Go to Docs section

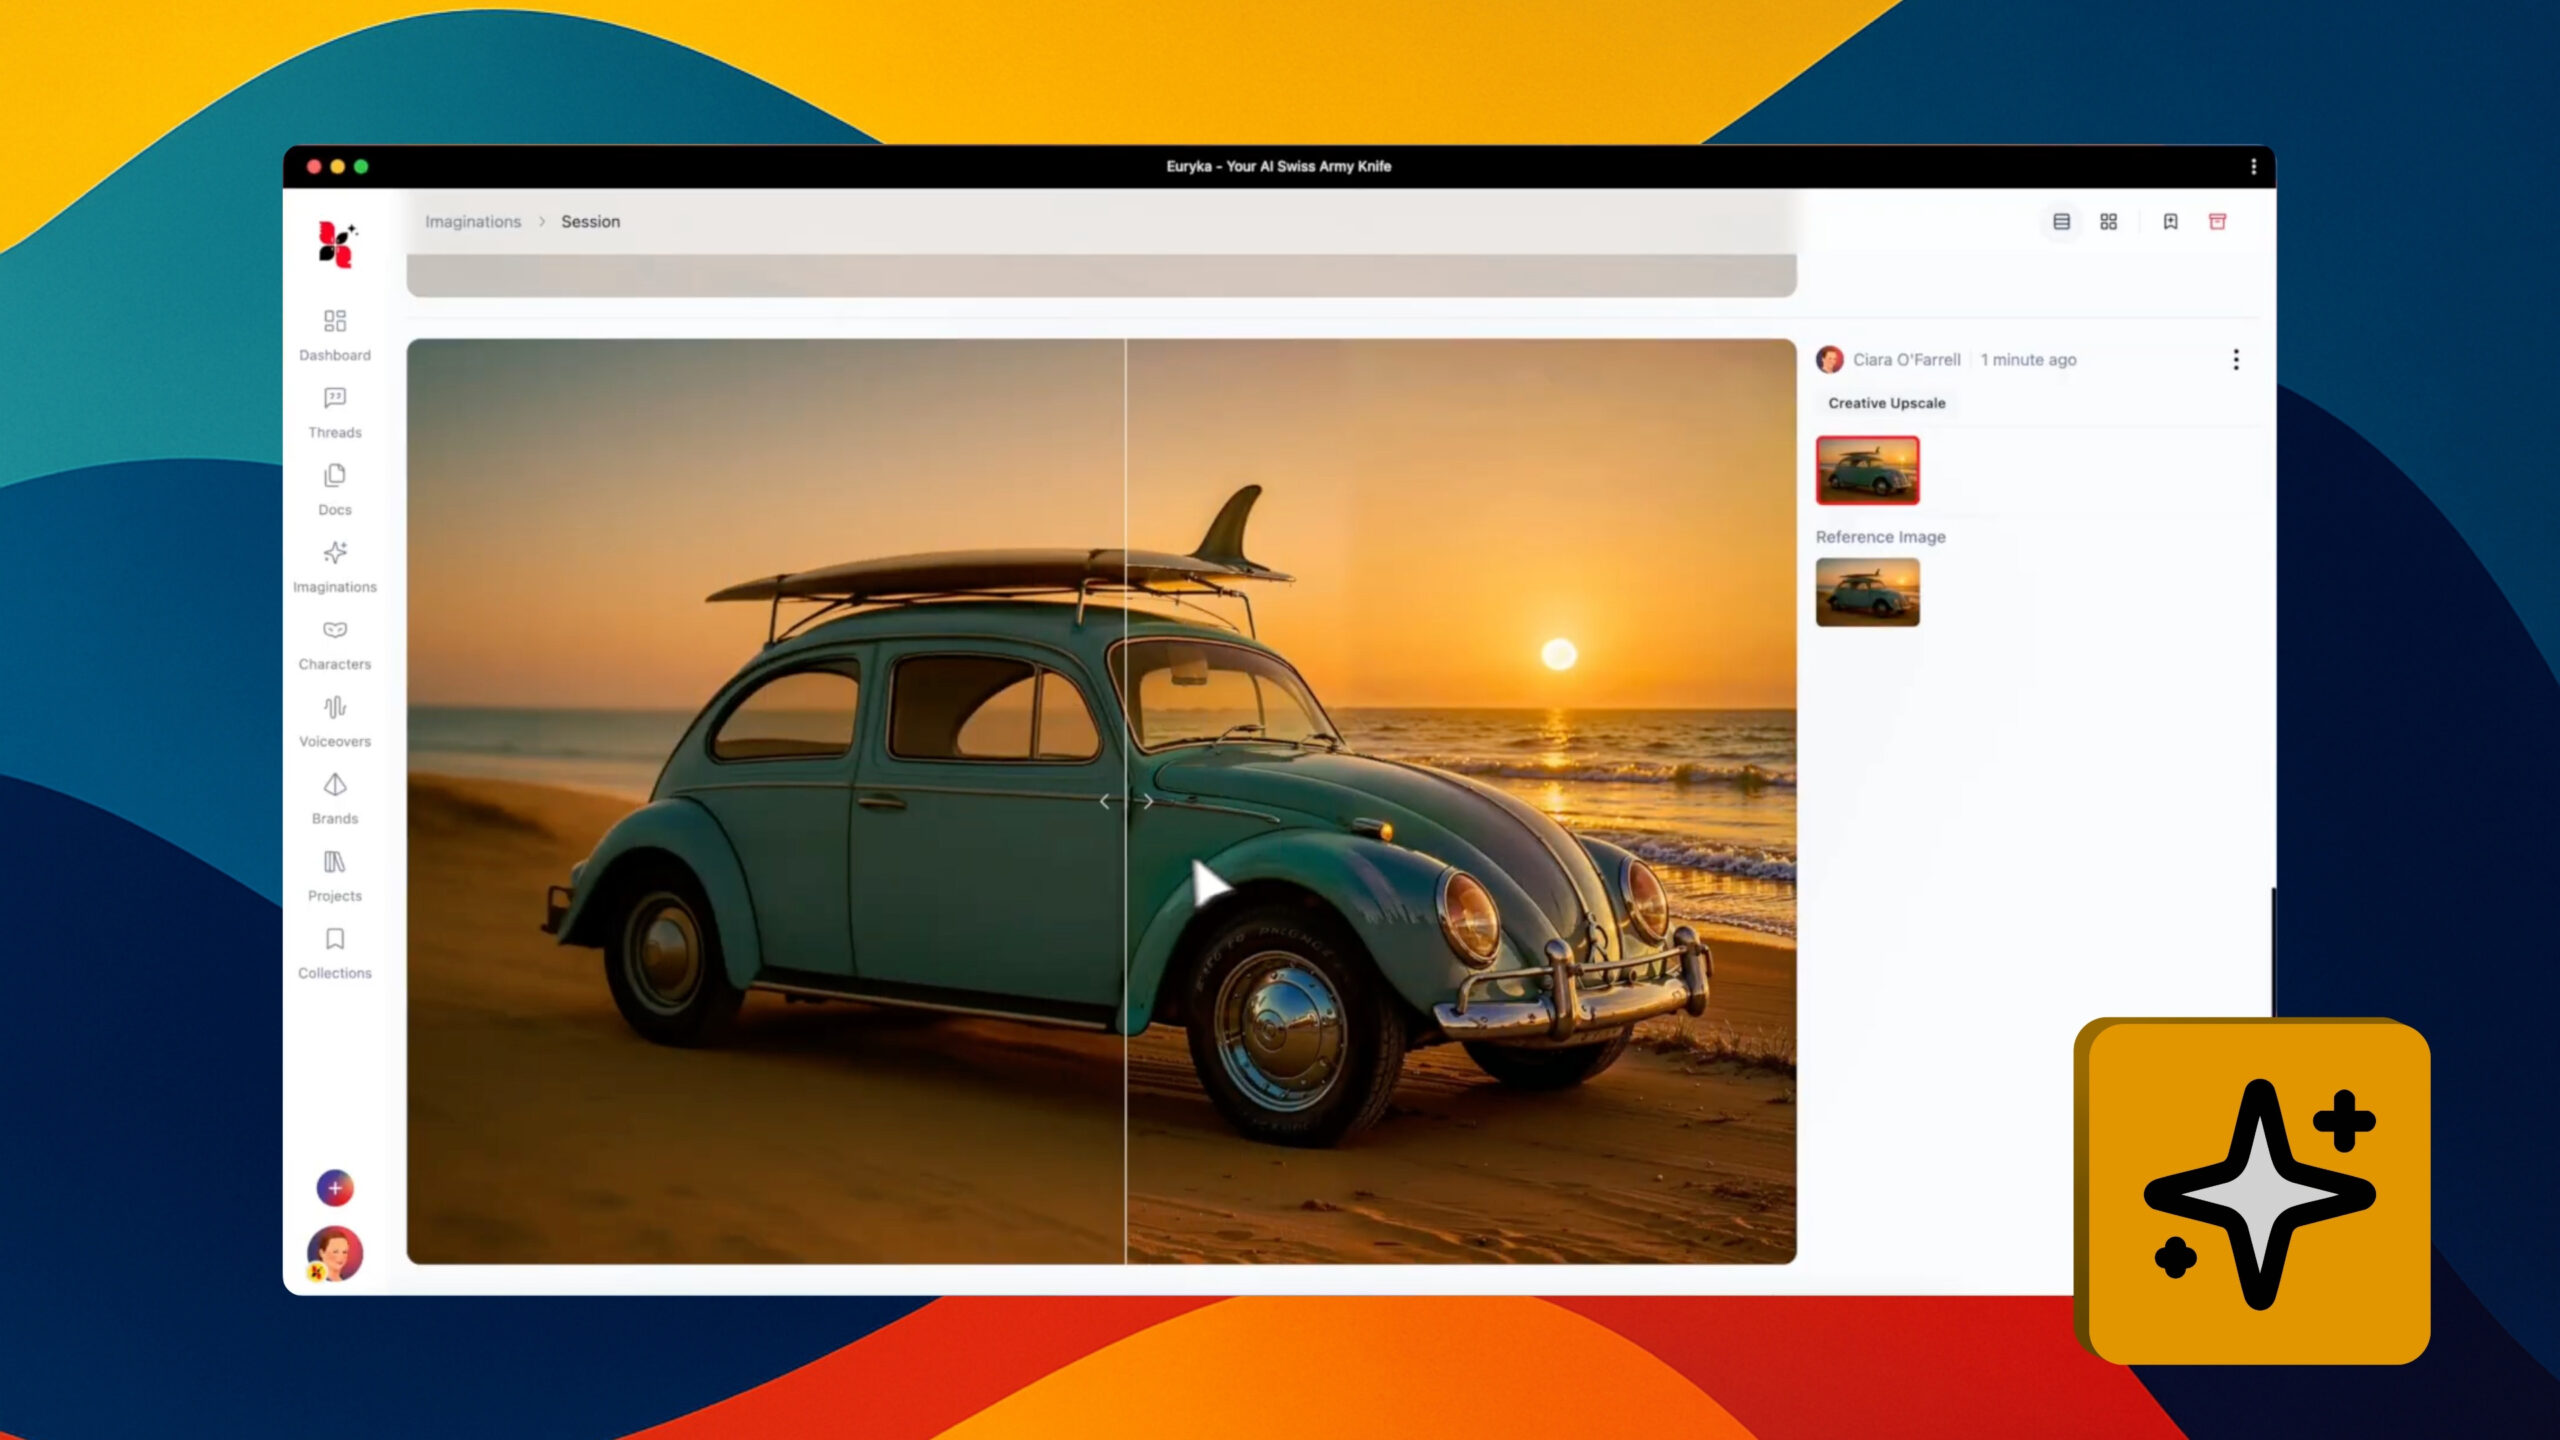(x=334, y=476)
